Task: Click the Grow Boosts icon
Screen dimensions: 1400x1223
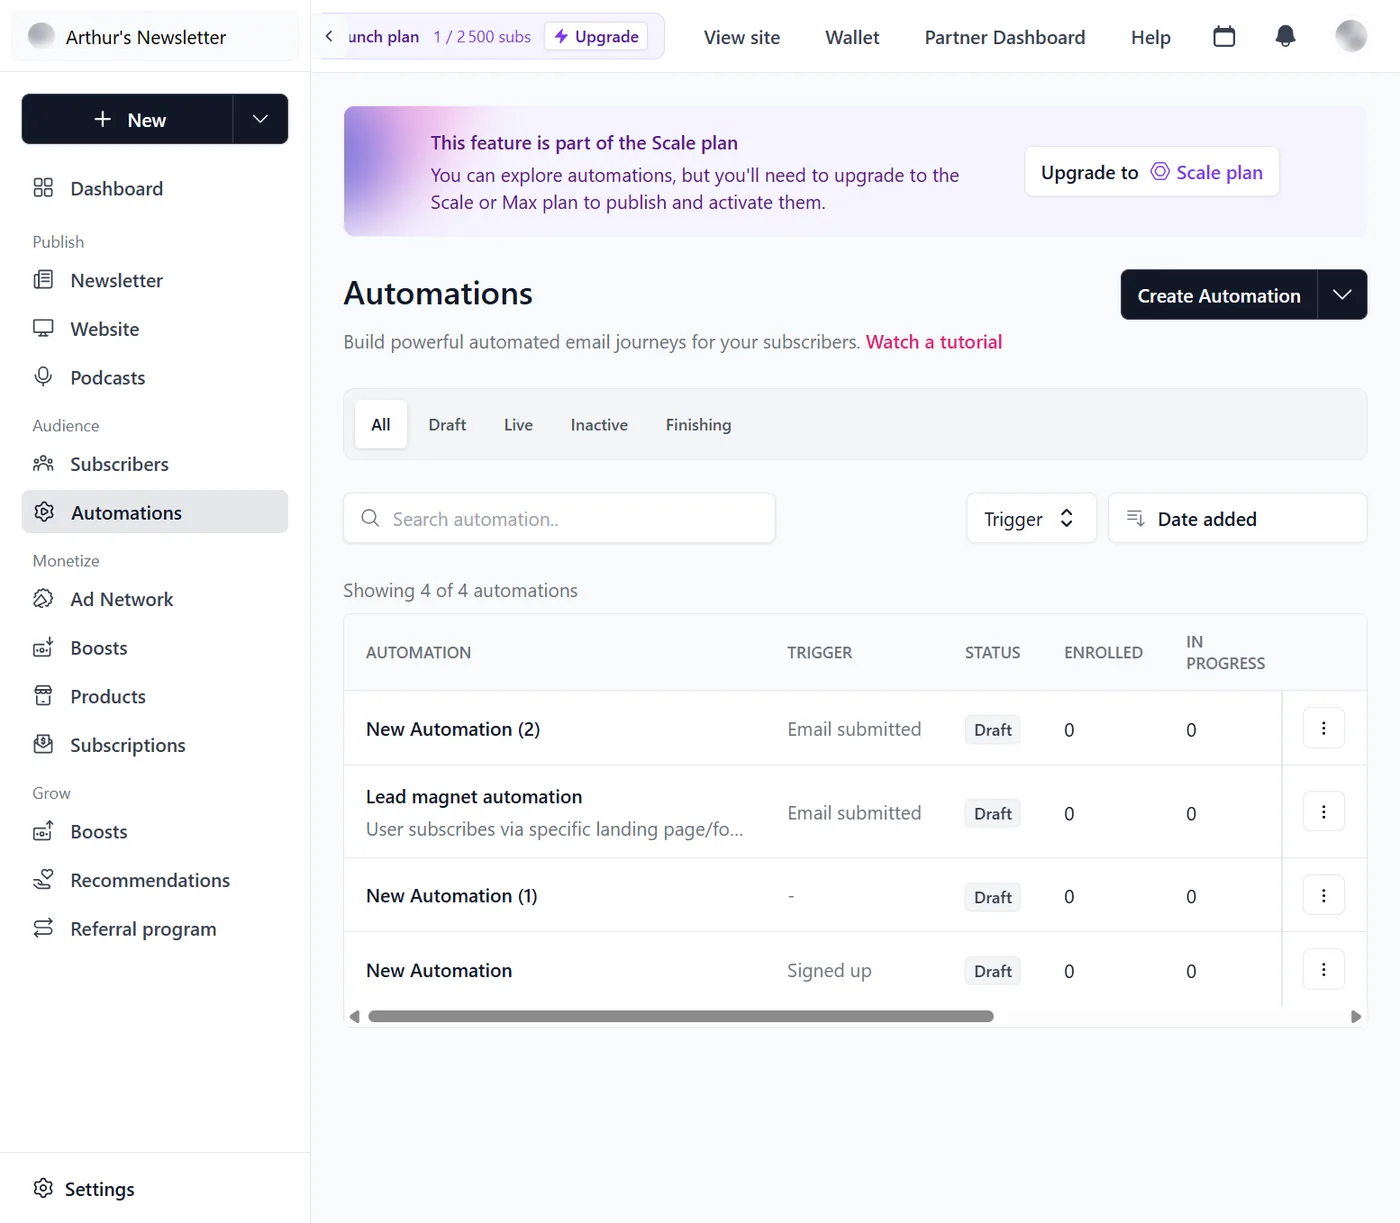Action: (x=43, y=831)
